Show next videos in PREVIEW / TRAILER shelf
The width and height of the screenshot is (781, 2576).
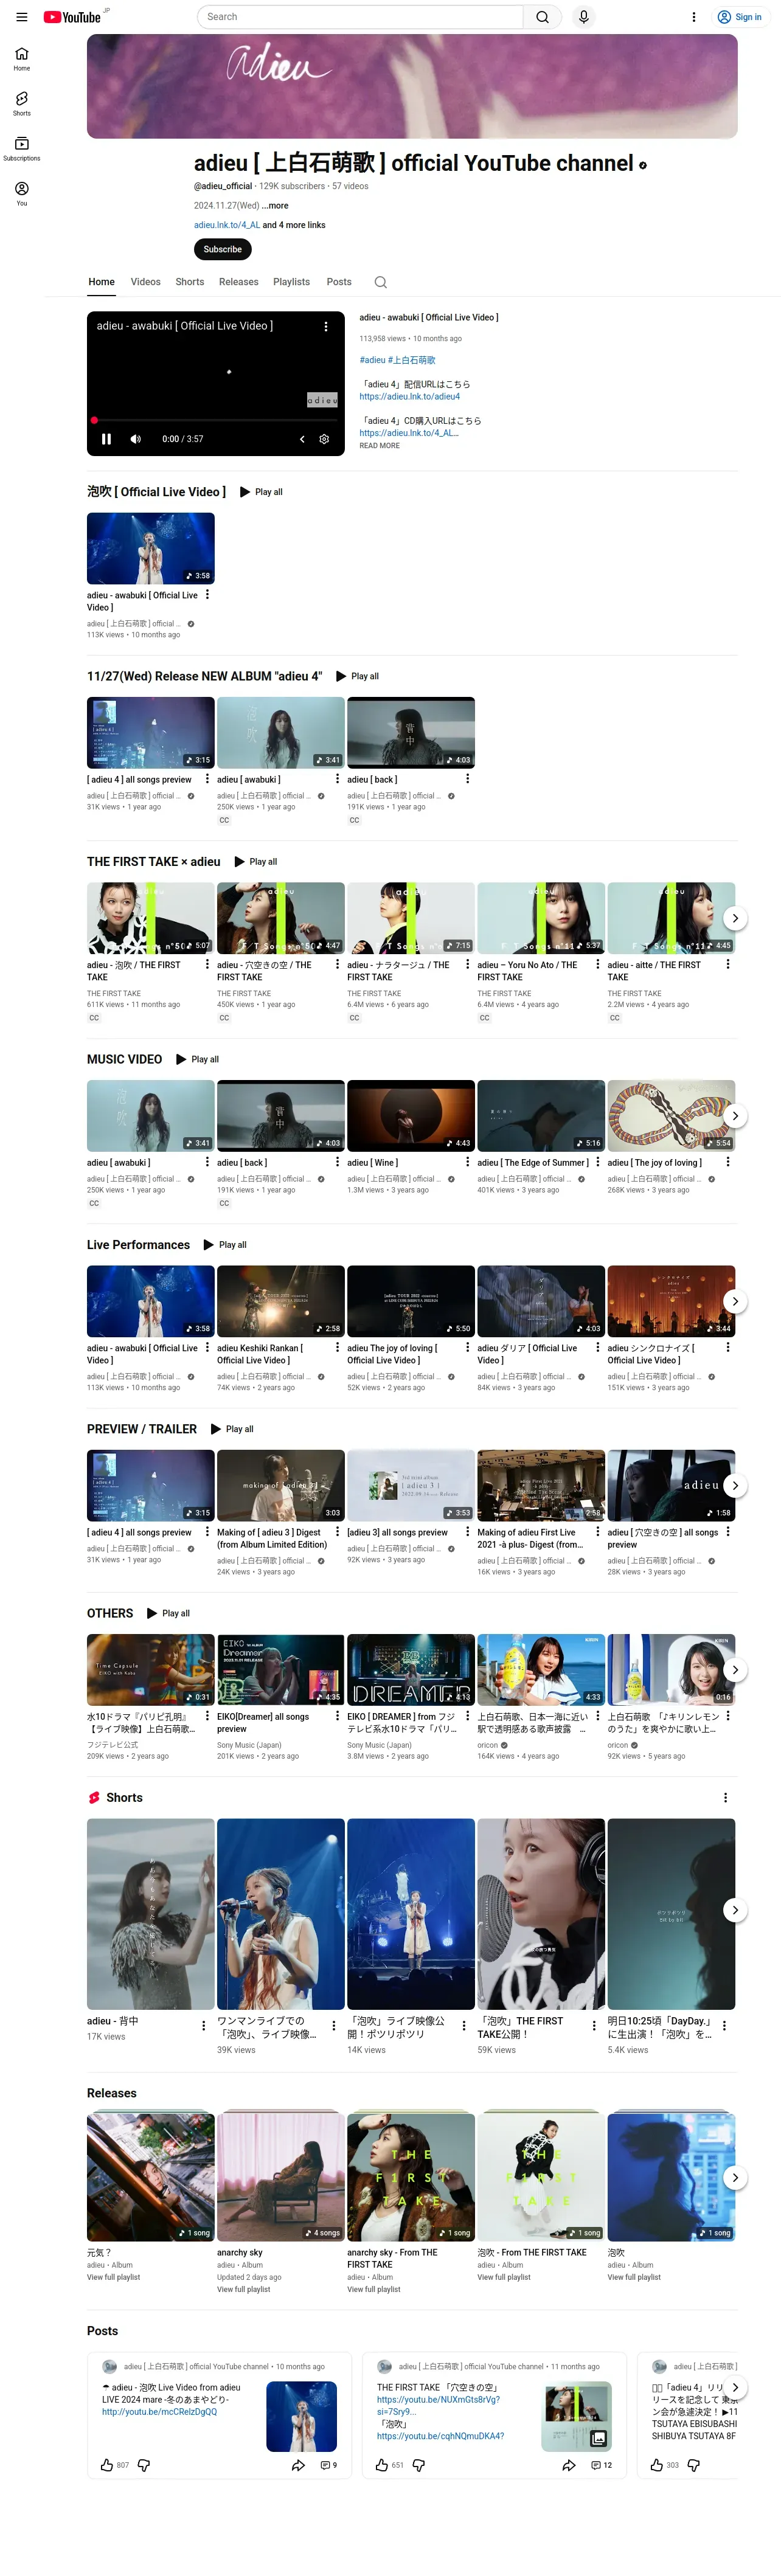735,1485
